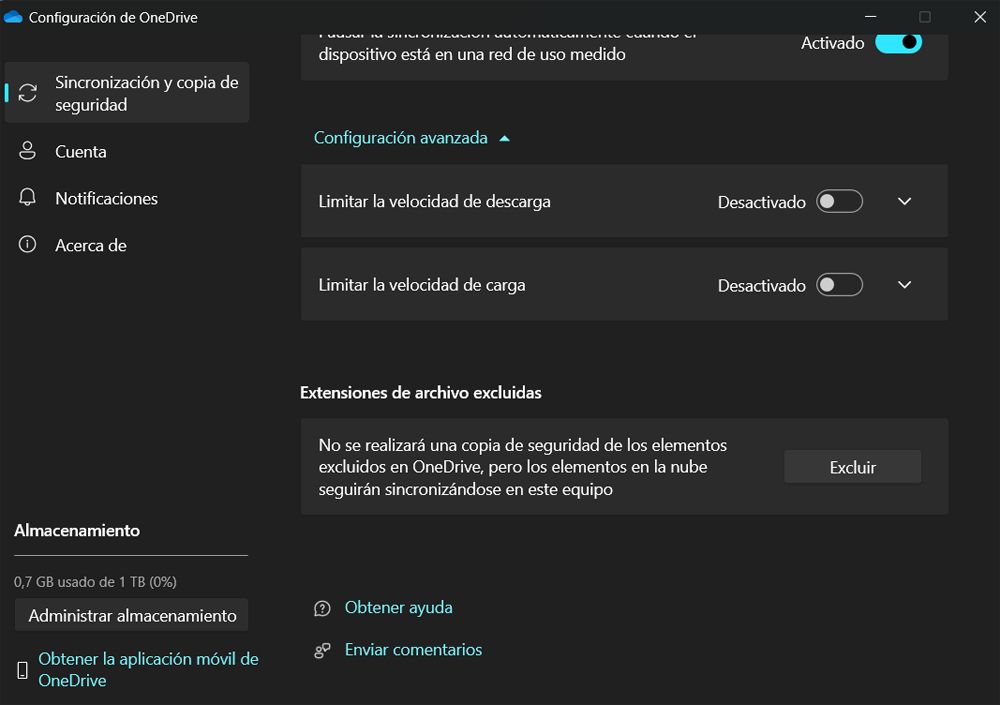Expand the download speed limit options chevron

903,201
